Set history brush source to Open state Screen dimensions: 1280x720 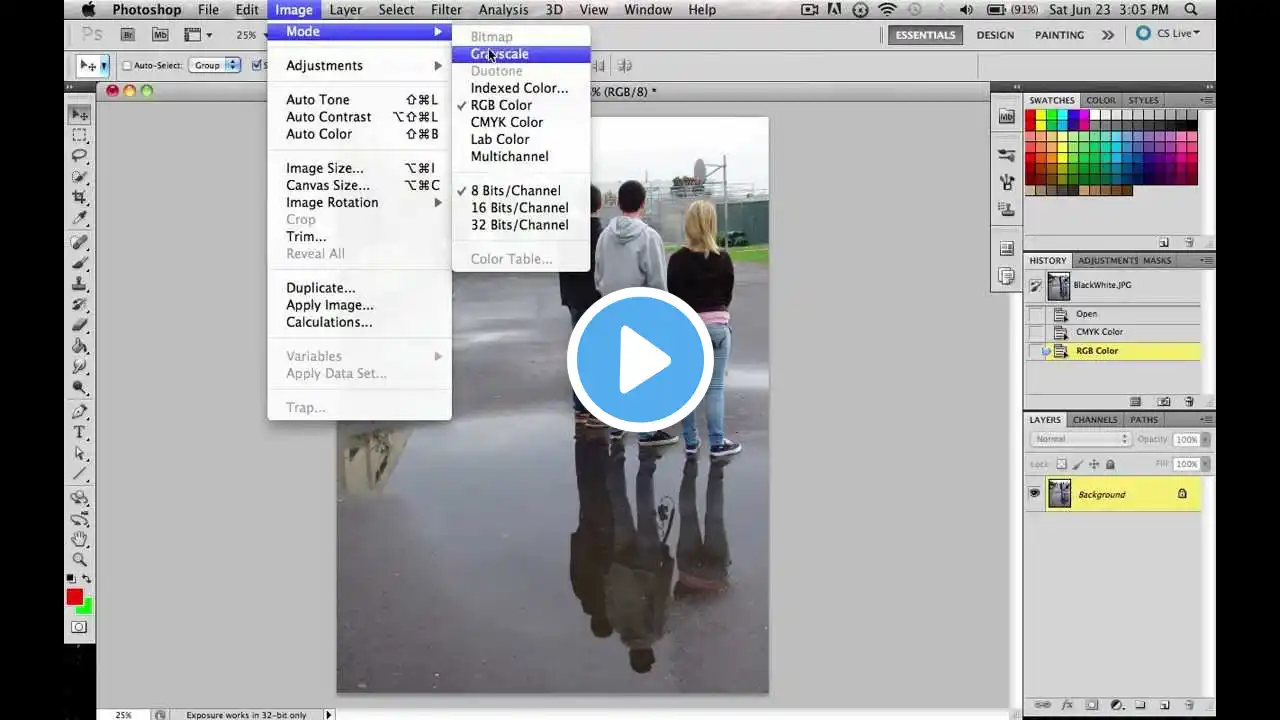(x=1036, y=314)
